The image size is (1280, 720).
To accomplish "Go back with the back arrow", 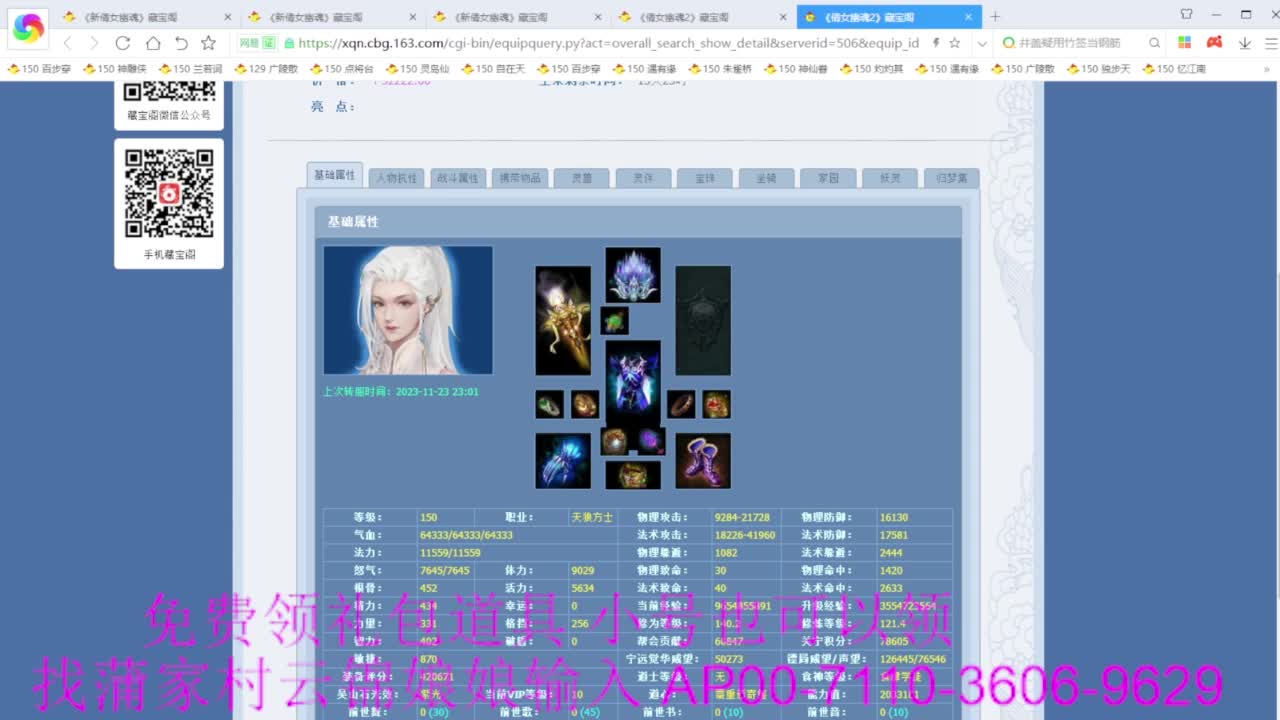I will (67, 43).
